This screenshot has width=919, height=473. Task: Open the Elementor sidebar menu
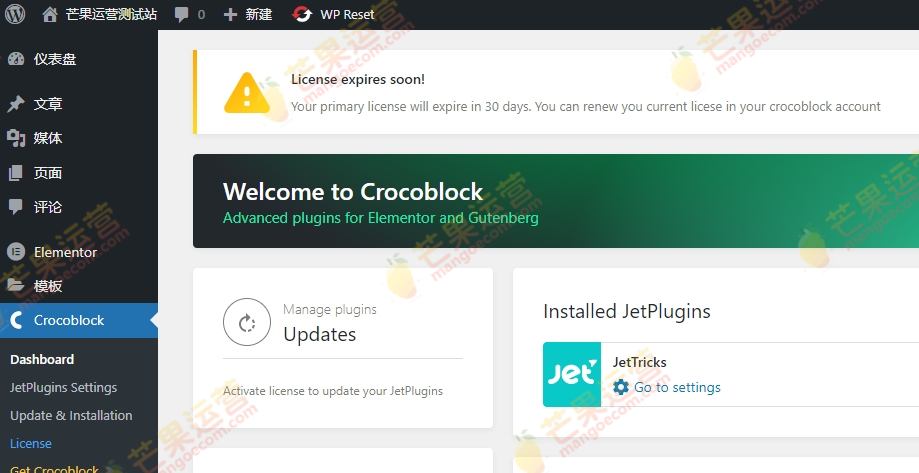(x=65, y=252)
